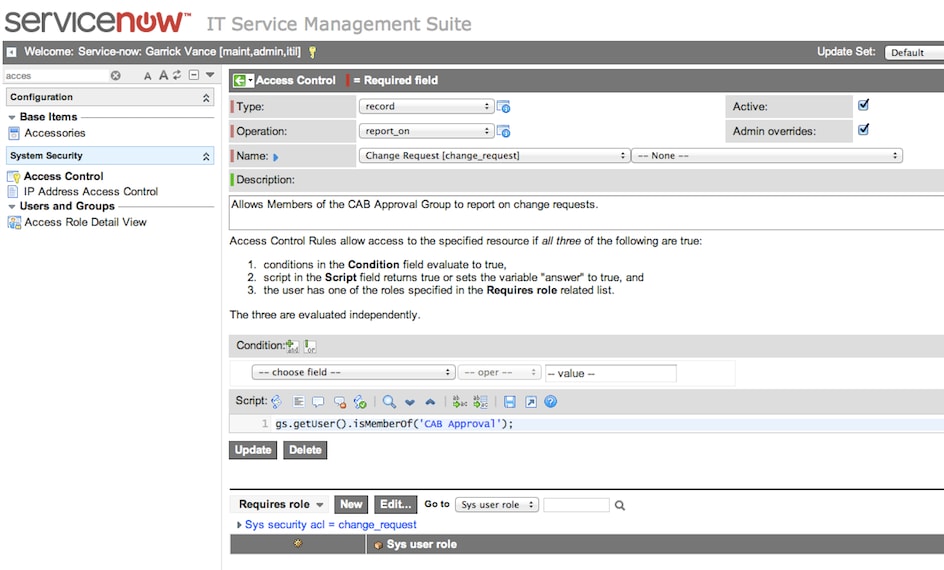Click the Access Role Detail View icon
The image size is (944, 570).
click(x=14, y=223)
